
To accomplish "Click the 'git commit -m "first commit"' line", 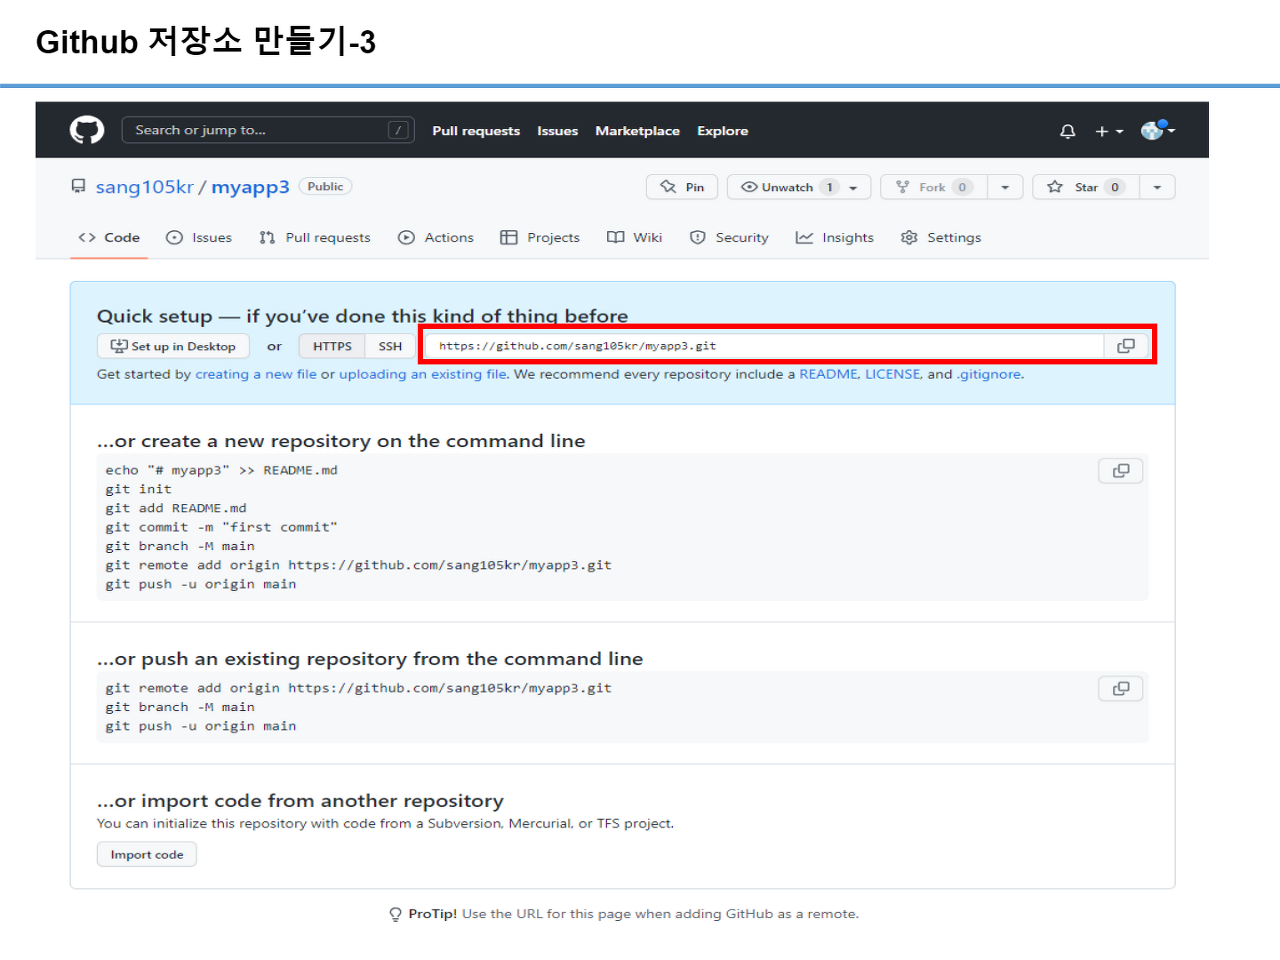I will (x=222, y=527).
